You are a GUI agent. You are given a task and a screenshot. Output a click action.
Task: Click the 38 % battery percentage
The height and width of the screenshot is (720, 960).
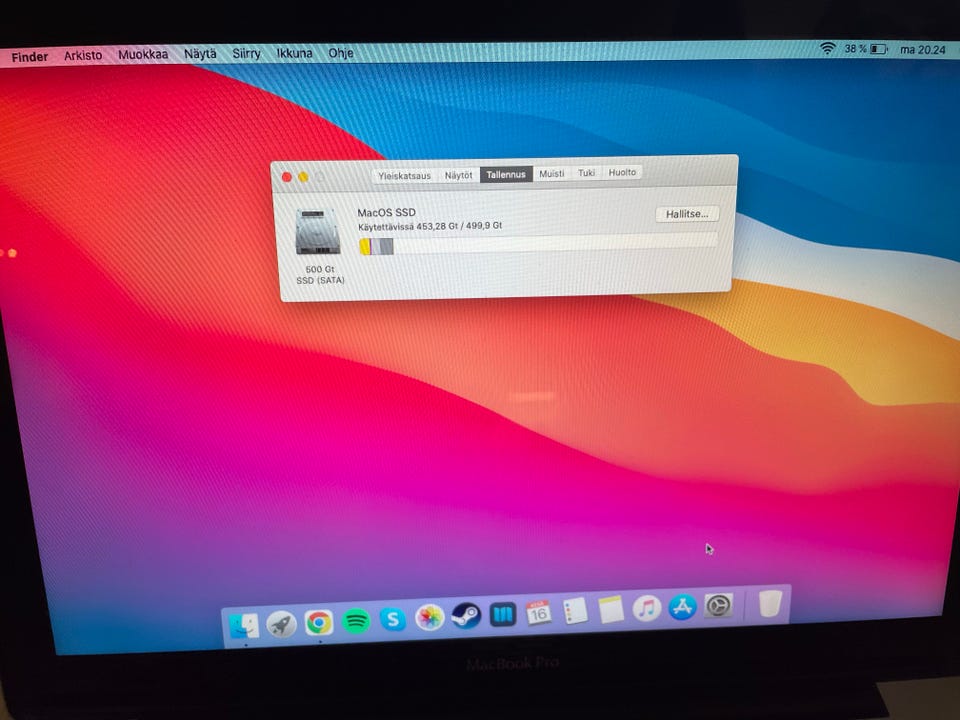(x=855, y=49)
